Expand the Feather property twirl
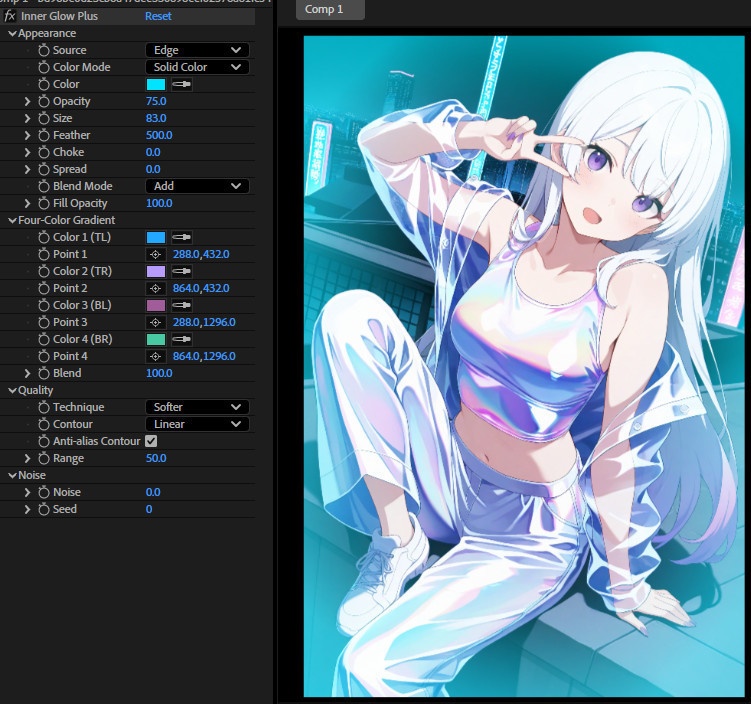Image resolution: width=751 pixels, height=704 pixels. 27,135
